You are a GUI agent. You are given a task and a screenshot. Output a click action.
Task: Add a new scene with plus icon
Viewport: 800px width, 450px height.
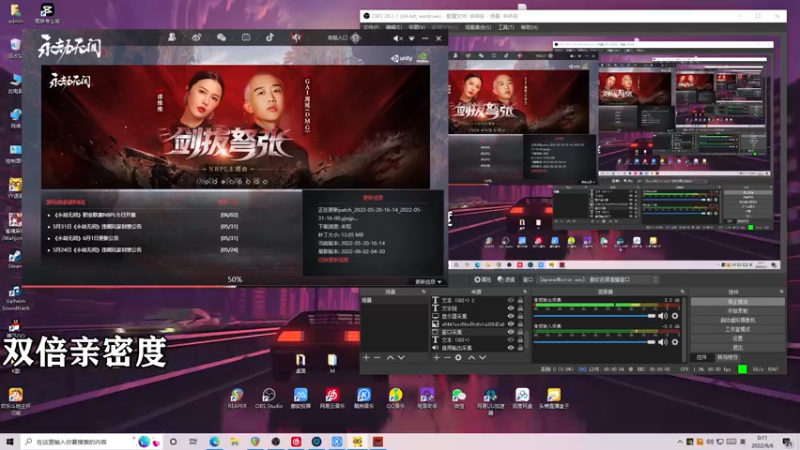tap(366, 358)
